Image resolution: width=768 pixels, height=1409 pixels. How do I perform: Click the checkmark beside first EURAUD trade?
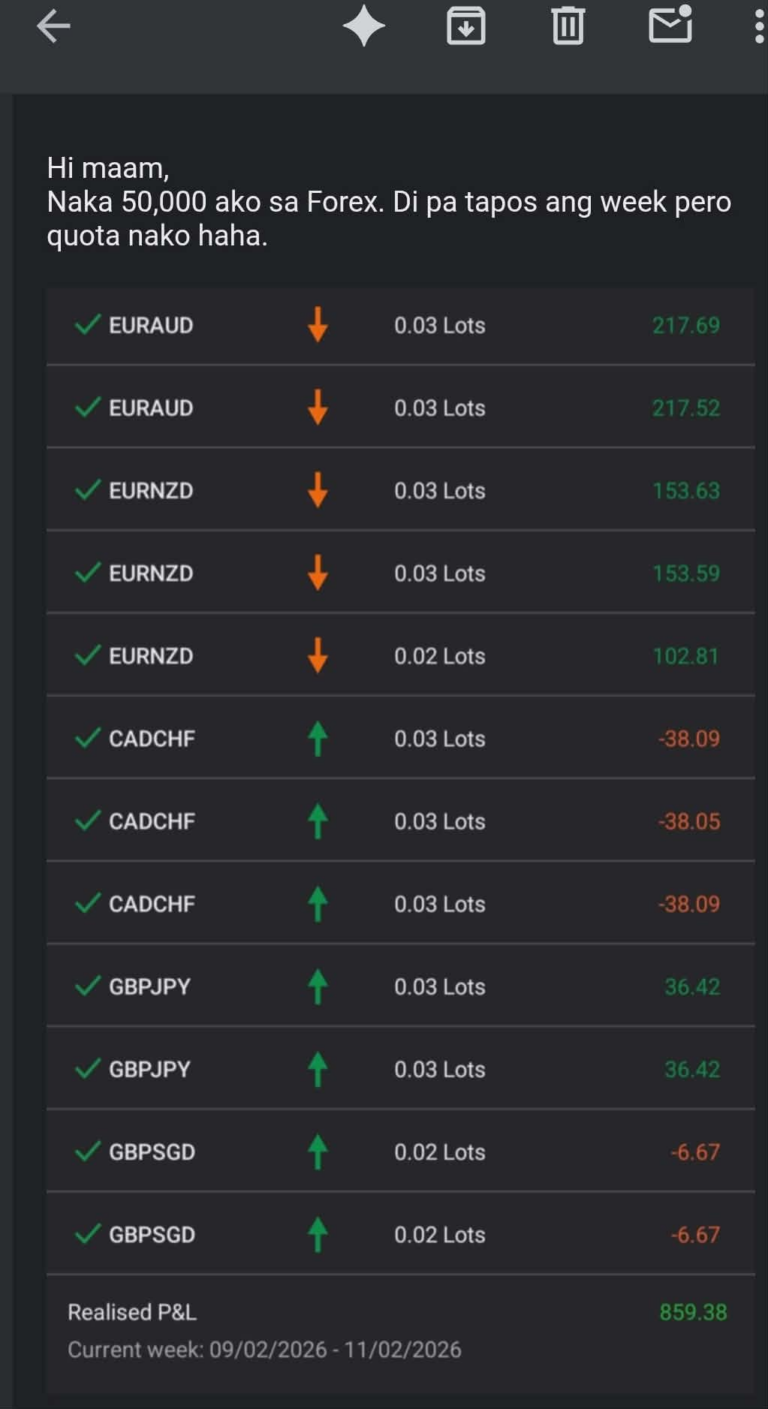click(x=88, y=325)
